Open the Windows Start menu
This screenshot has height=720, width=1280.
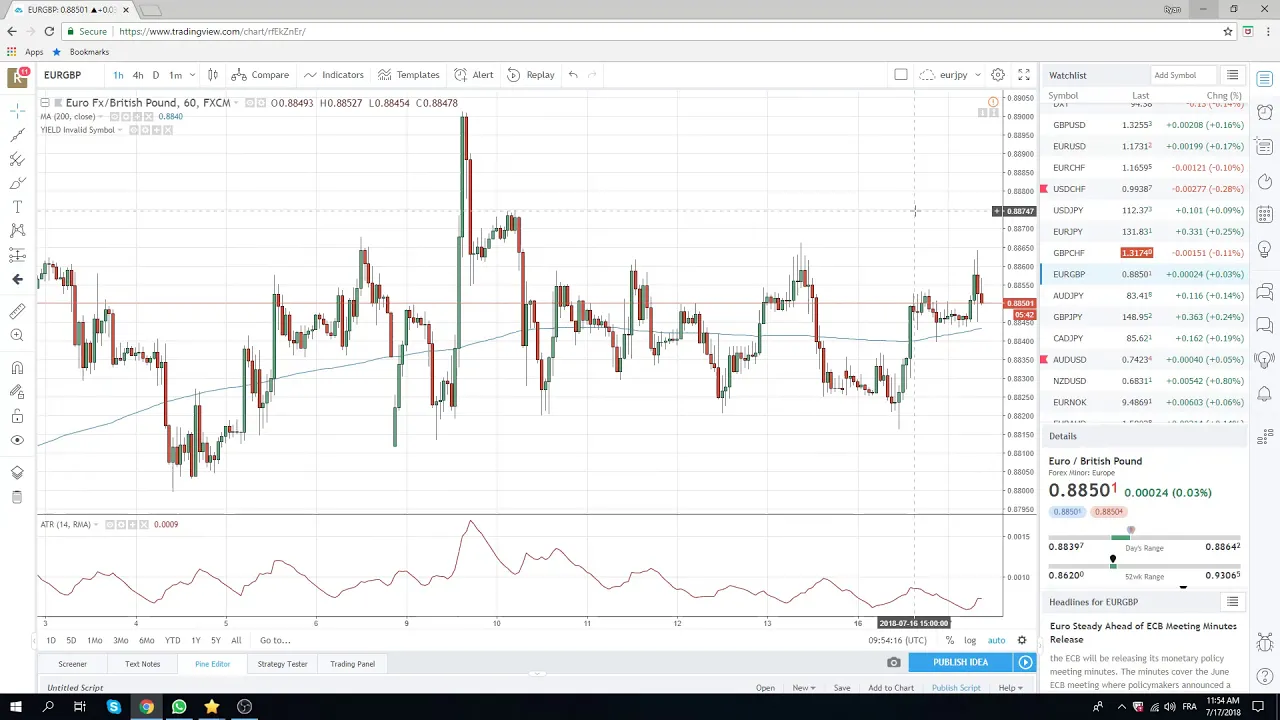[x=14, y=707]
